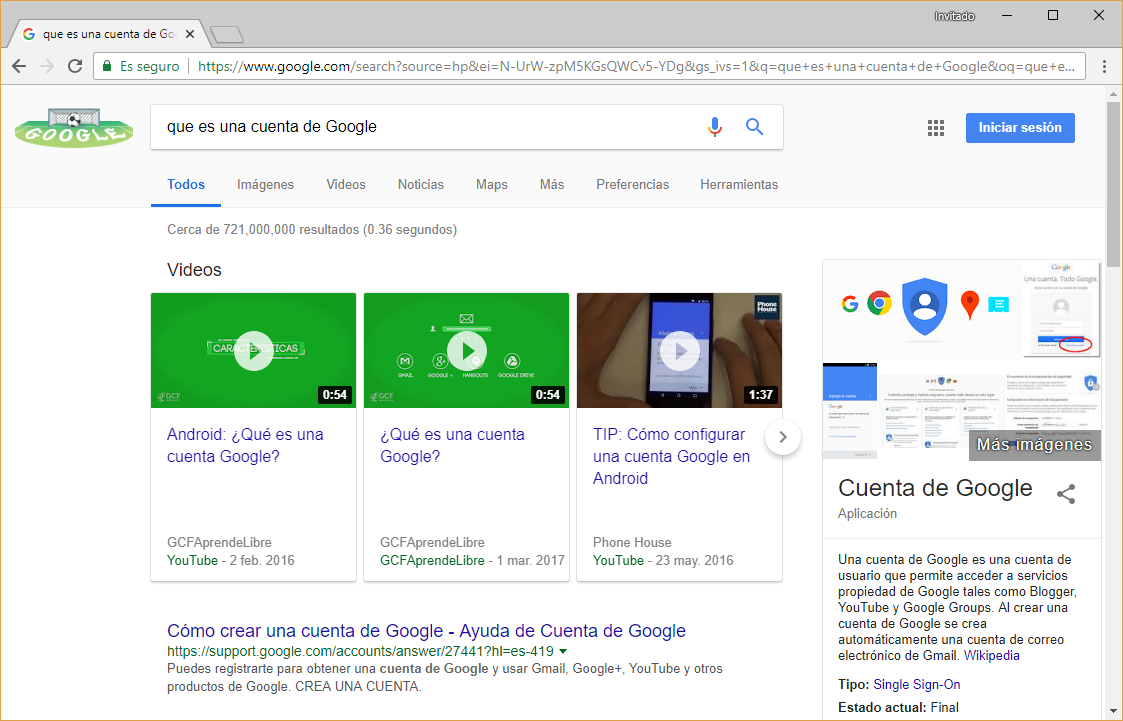Click the account settings screenshot thumbnail
1123x721 pixels.
point(941,412)
